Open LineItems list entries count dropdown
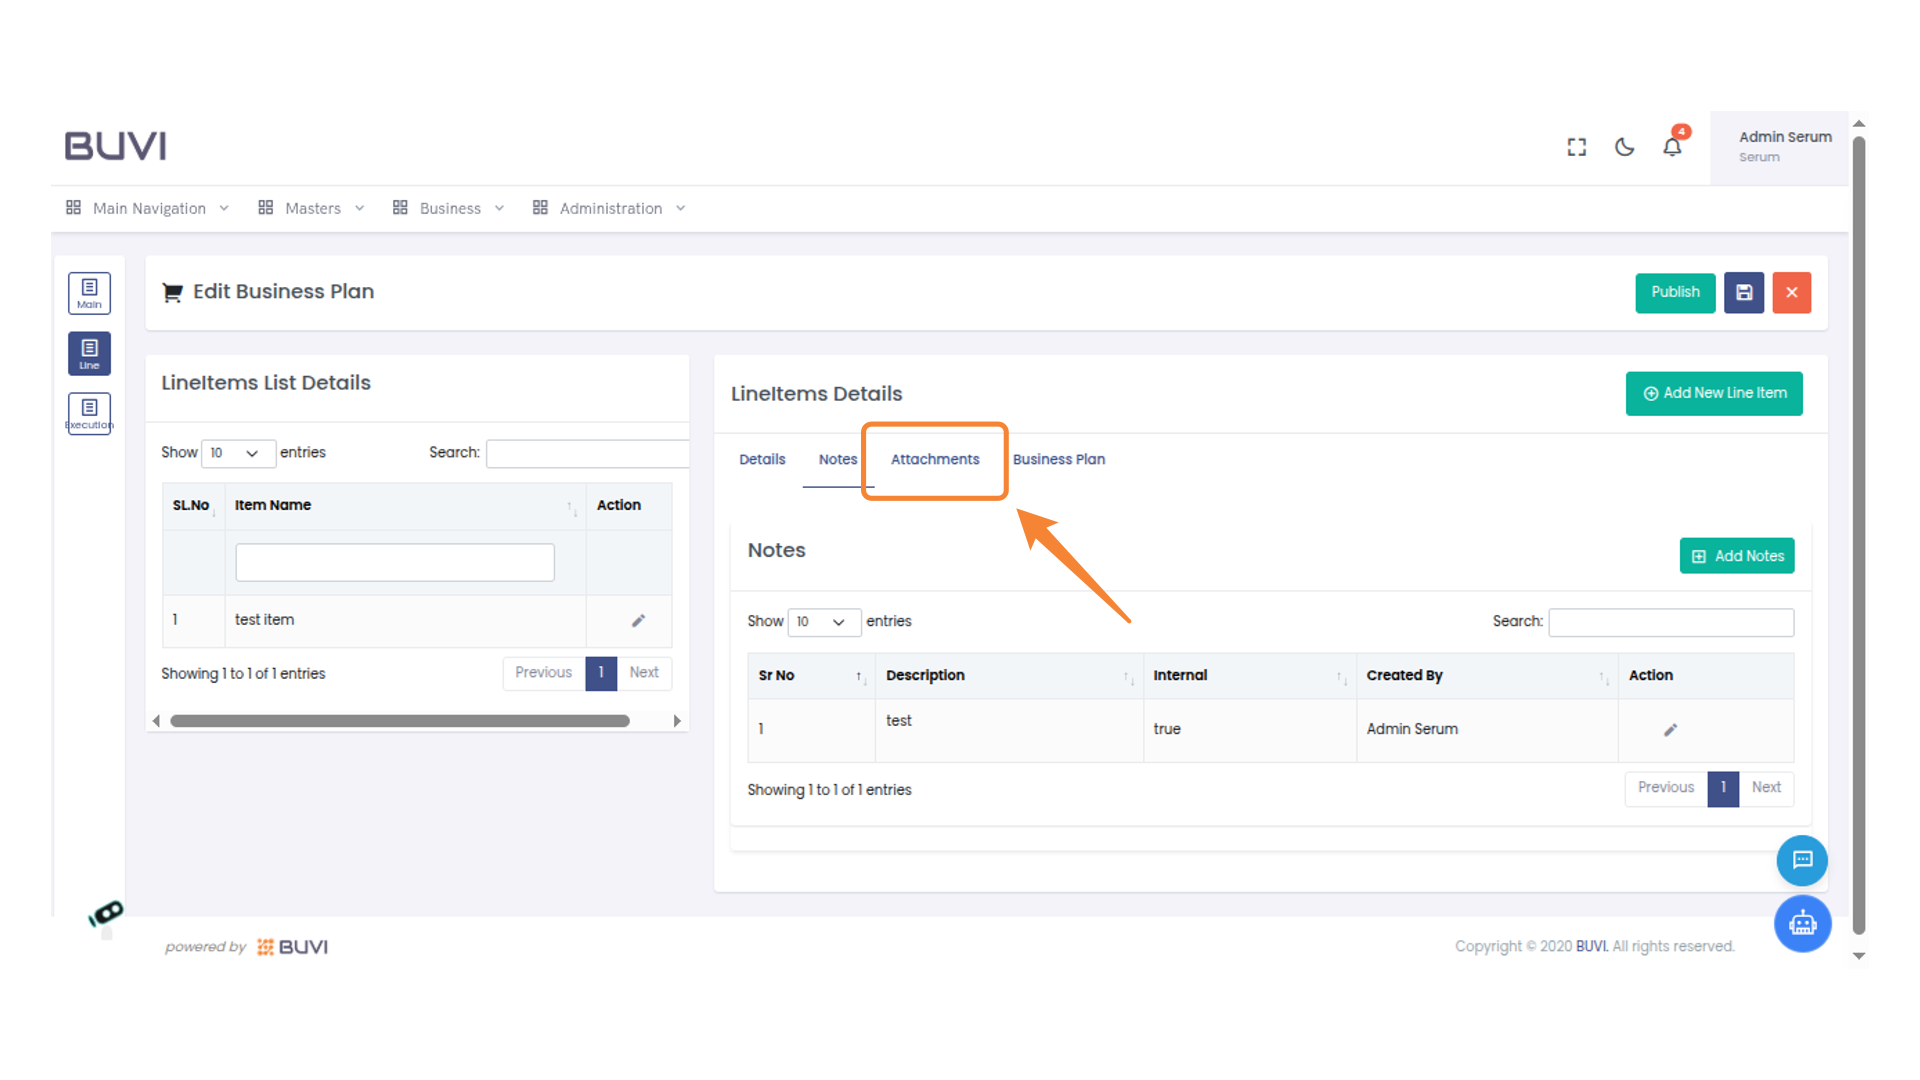The height and width of the screenshot is (1080, 1920). tap(237, 453)
